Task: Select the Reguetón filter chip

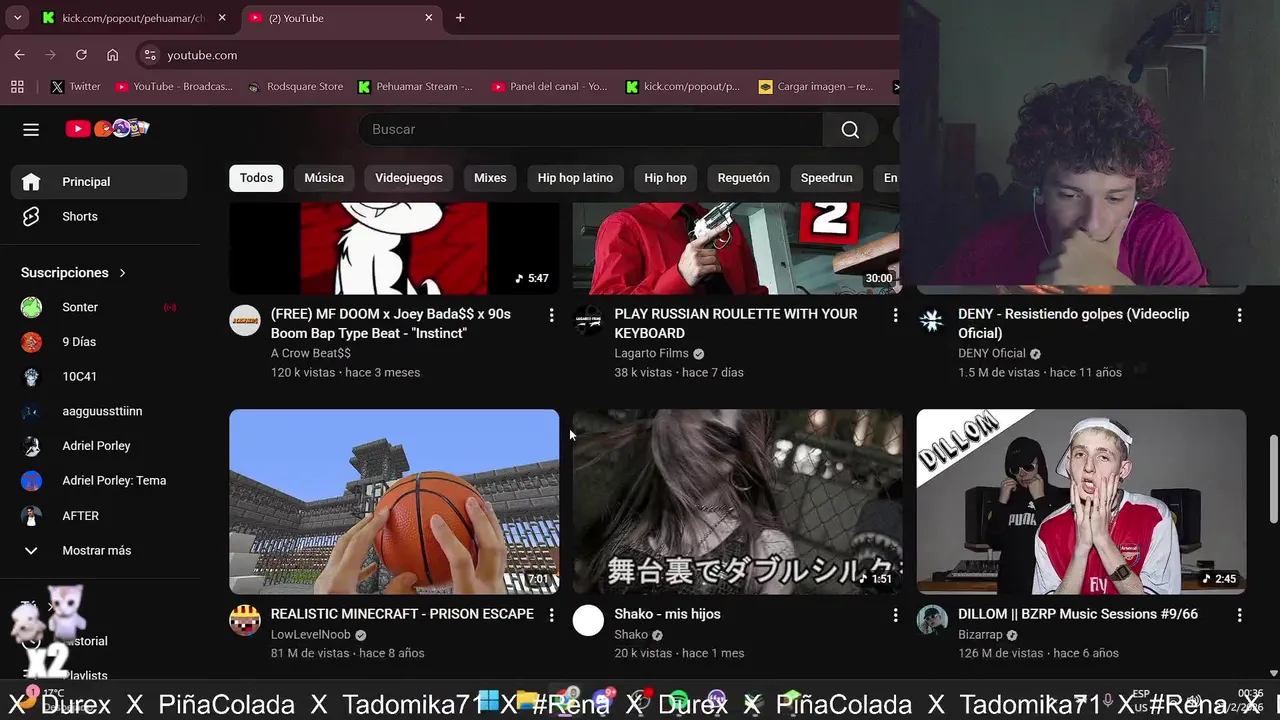Action: 744,178
